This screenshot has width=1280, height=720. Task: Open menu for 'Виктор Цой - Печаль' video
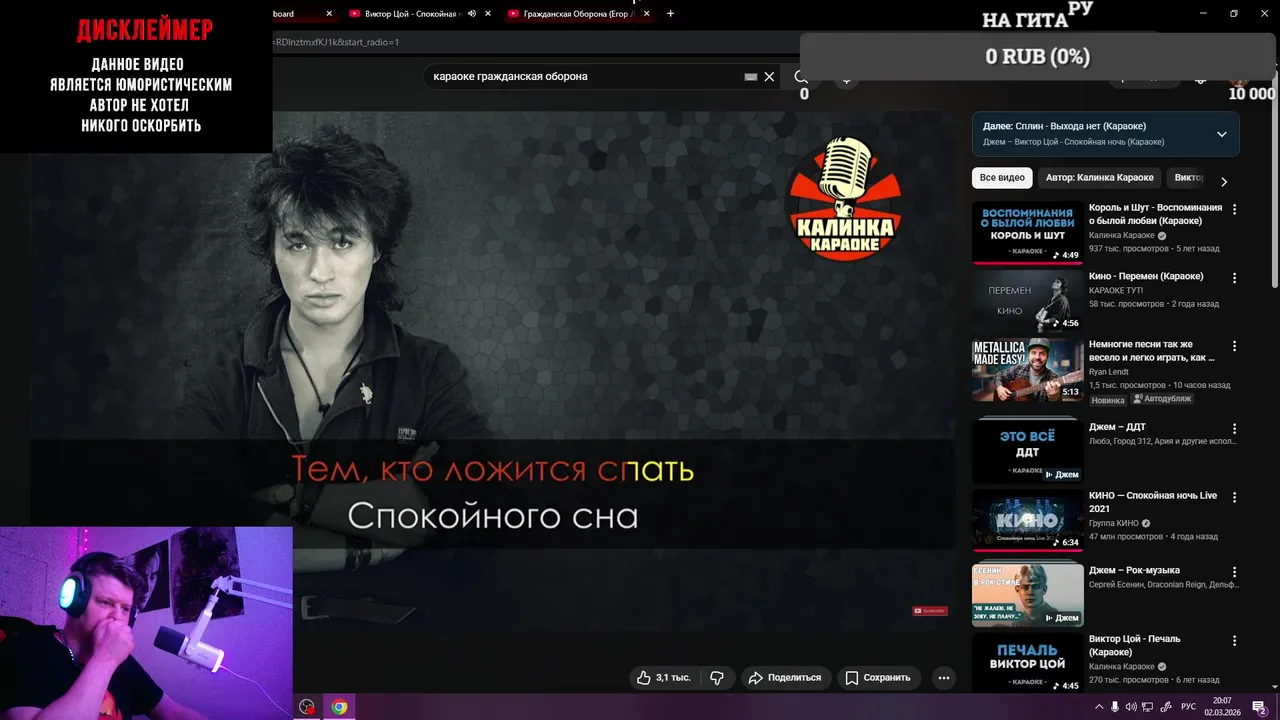coord(1234,640)
